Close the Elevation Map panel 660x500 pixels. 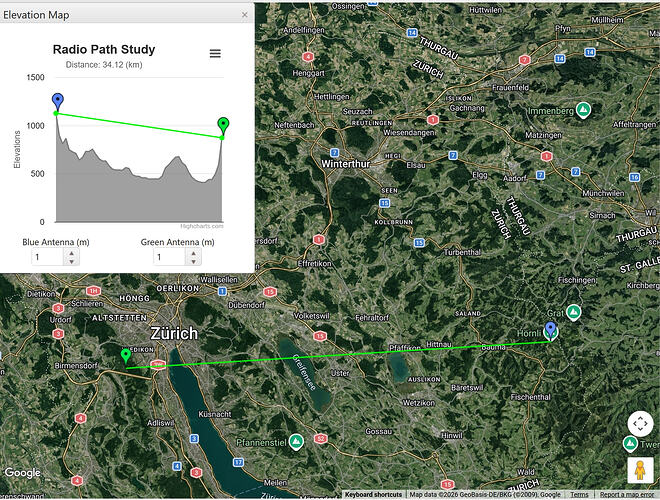tap(245, 15)
